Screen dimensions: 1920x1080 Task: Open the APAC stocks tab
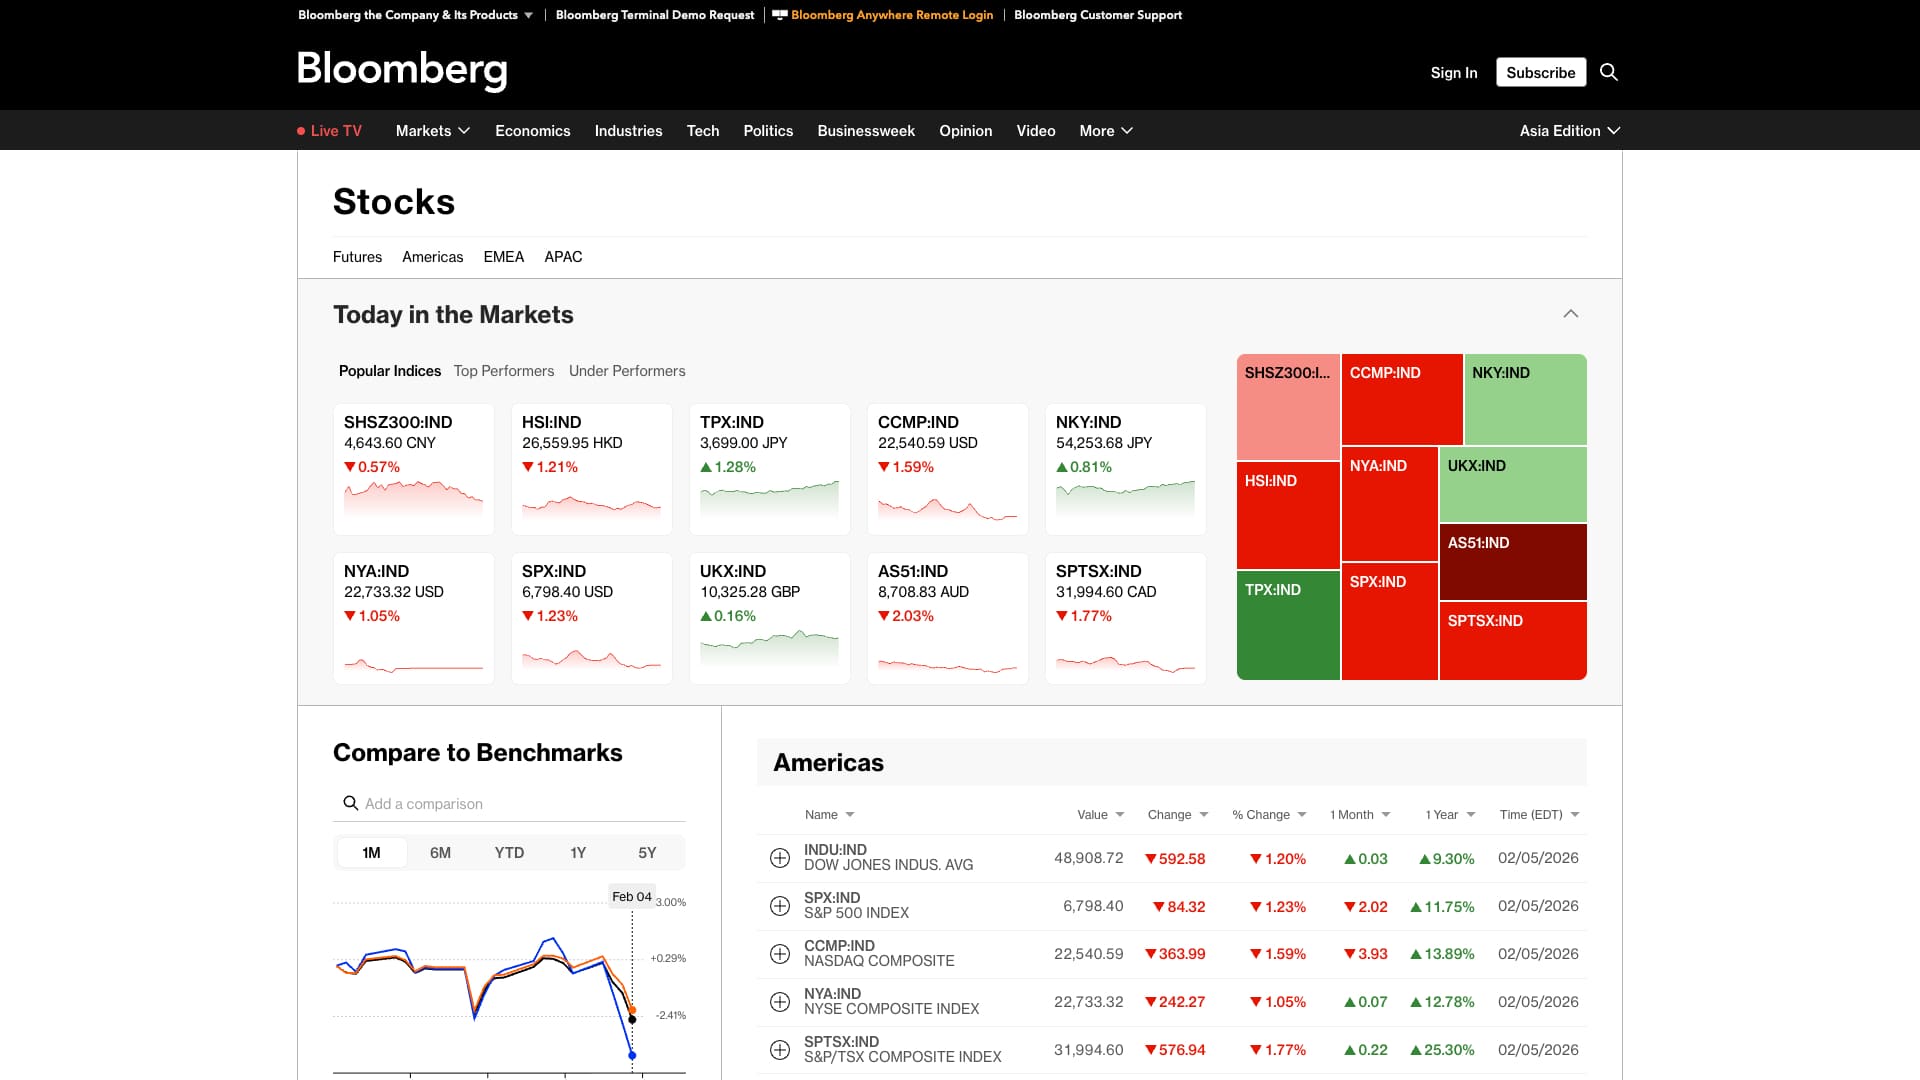point(563,257)
